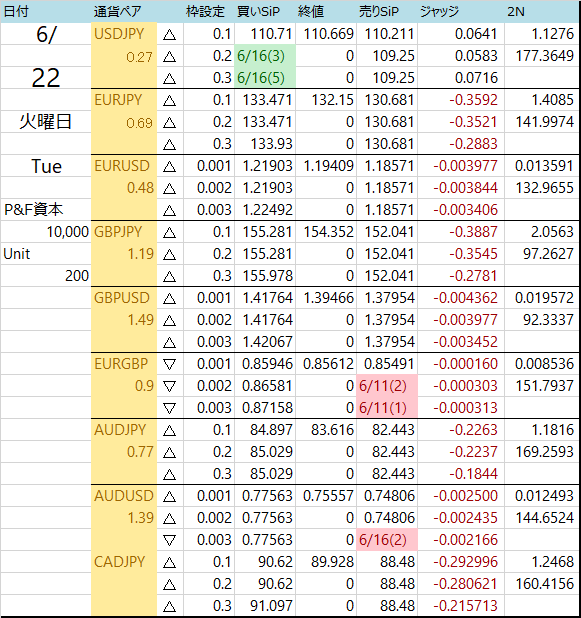Click the green 6/16(5) cell
The height and width of the screenshot is (618, 581).
265,78
